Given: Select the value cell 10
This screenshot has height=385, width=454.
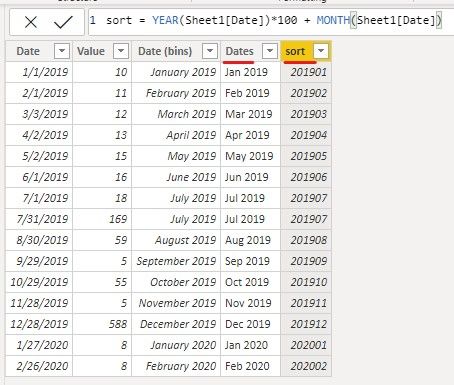Looking at the screenshot, I should click(102, 72).
